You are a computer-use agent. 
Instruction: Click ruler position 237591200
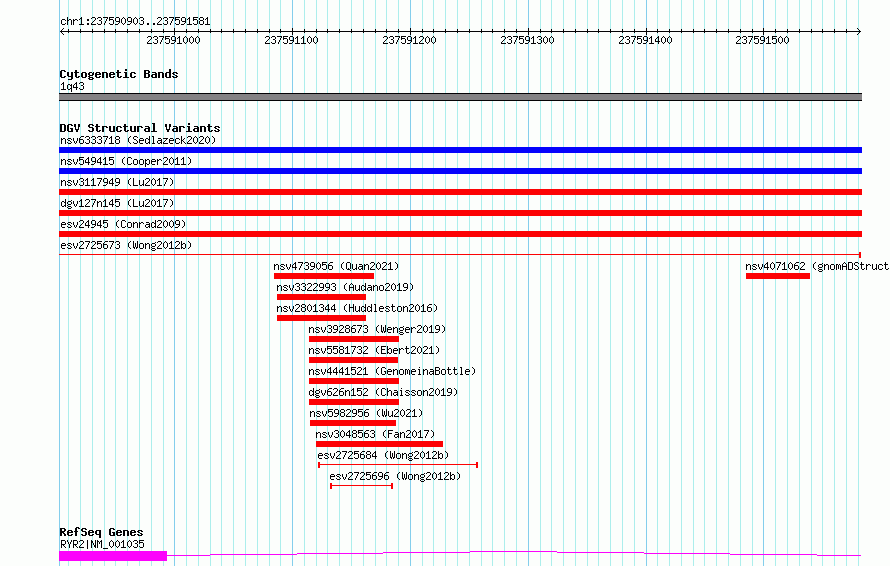409,40
